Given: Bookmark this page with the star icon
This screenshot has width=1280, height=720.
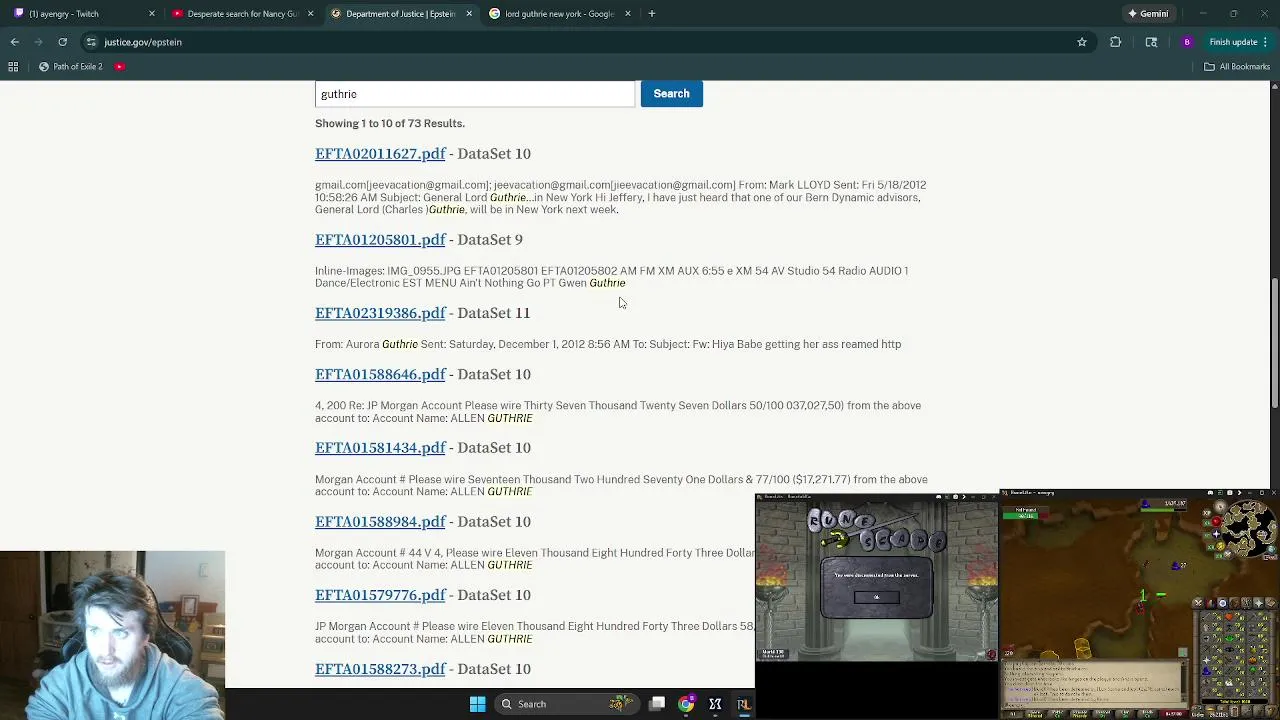Looking at the screenshot, I should tap(1081, 42).
